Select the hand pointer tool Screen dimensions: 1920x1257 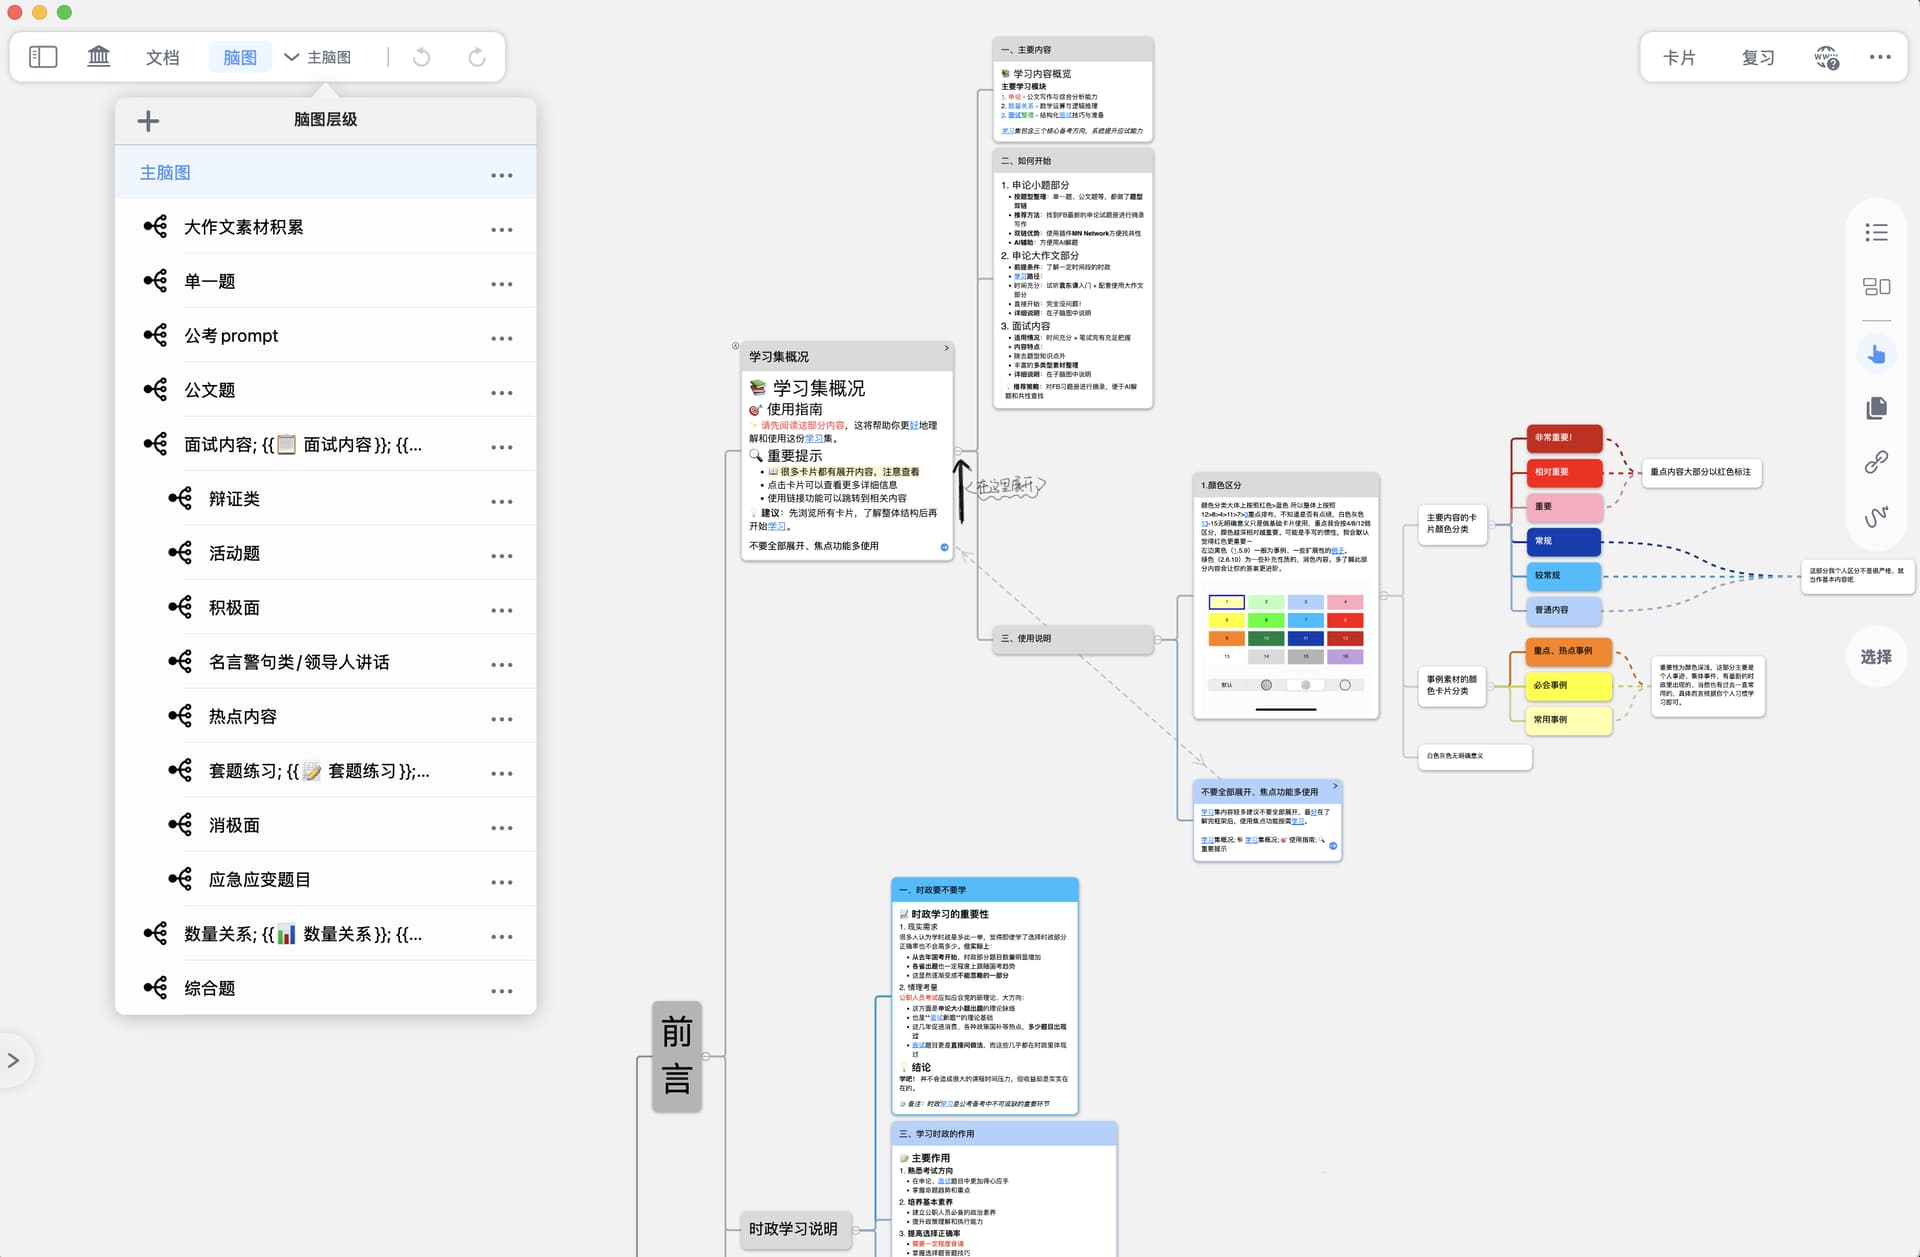coord(1876,354)
